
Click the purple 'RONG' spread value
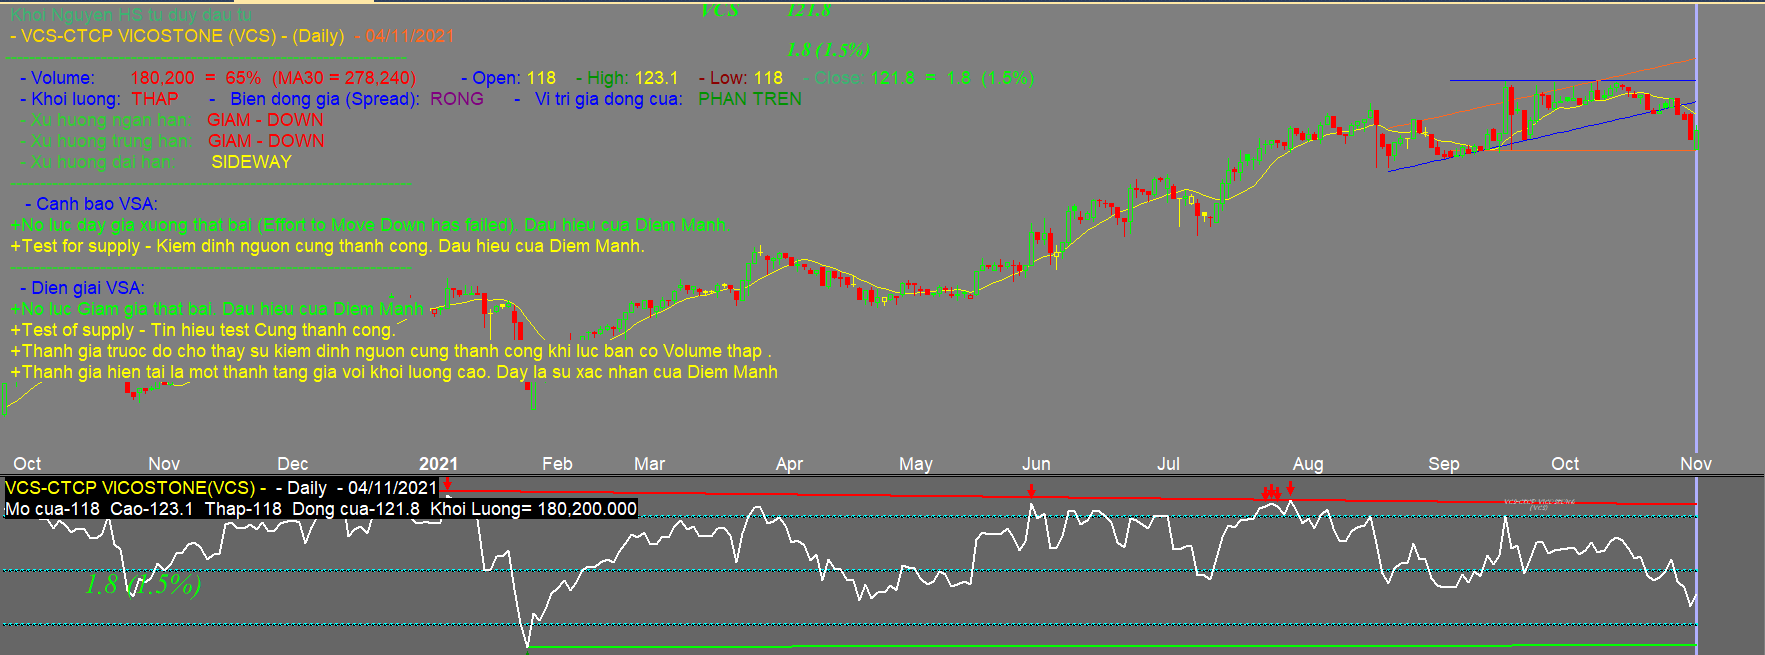point(457,99)
